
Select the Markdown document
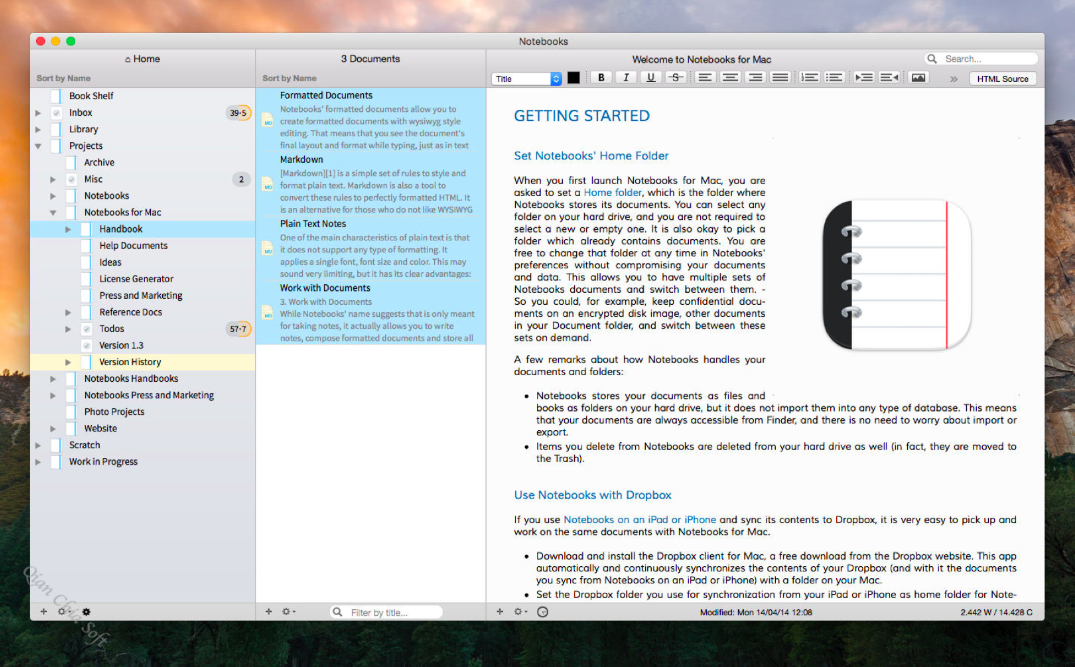[x=371, y=184]
